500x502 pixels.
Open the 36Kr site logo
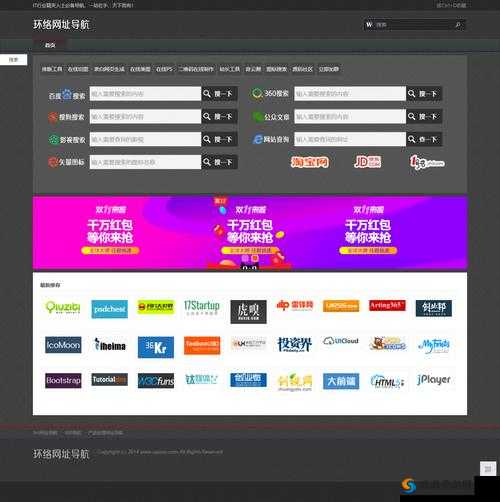click(156, 347)
